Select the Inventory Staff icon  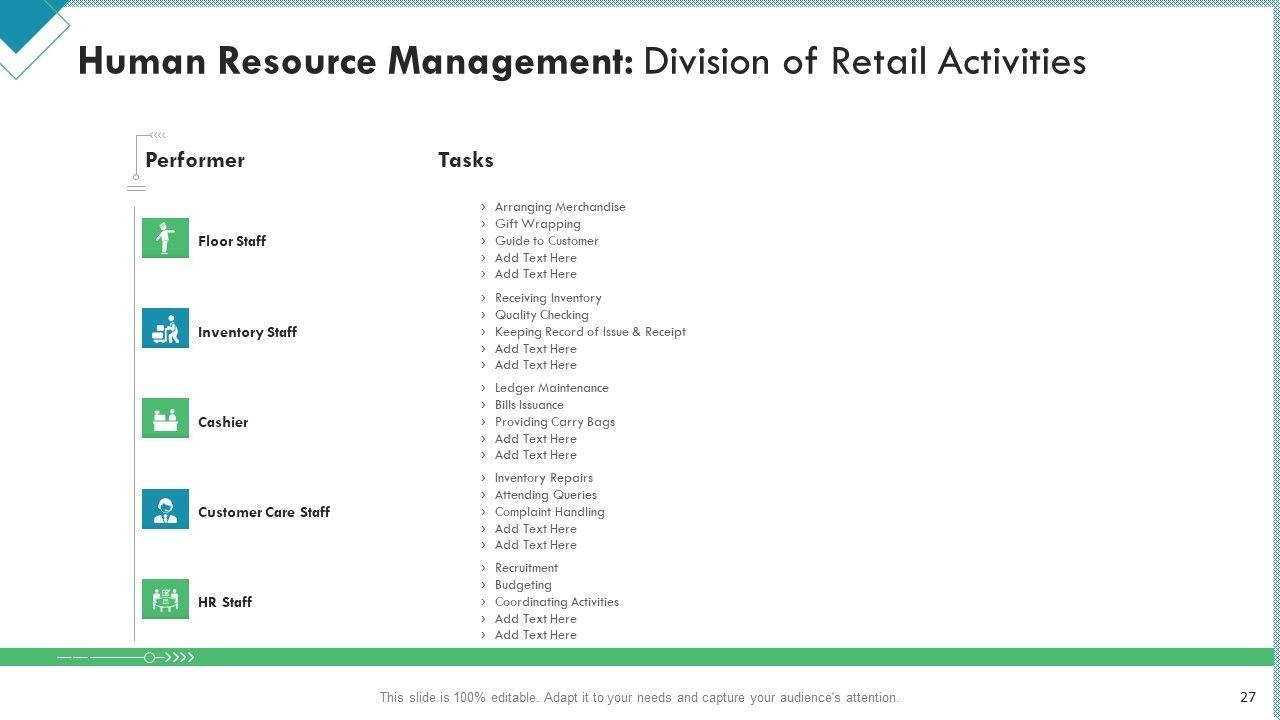(x=165, y=328)
